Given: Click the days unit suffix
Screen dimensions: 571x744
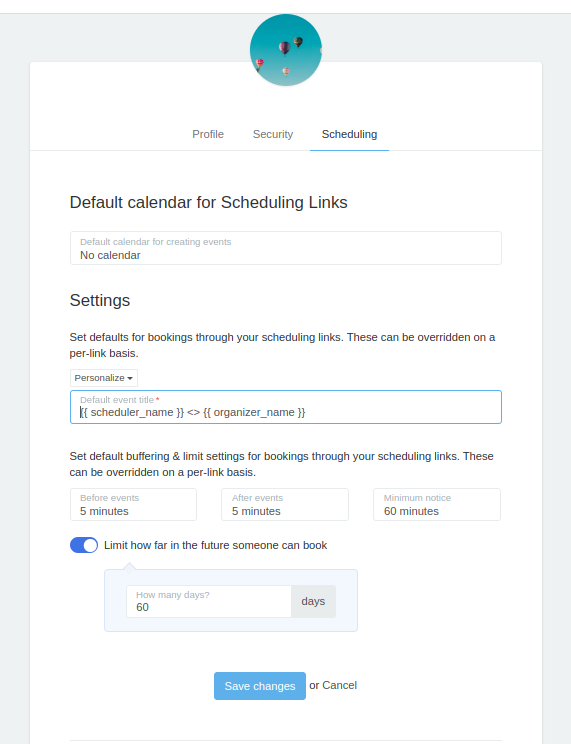Looking at the screenshot, I should pos(313,601).
